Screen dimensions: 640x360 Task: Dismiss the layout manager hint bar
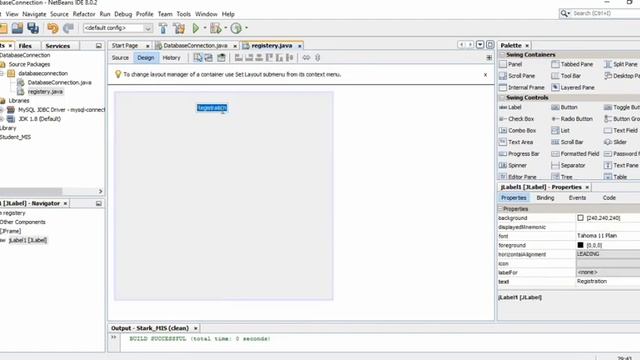pos(485,75)
